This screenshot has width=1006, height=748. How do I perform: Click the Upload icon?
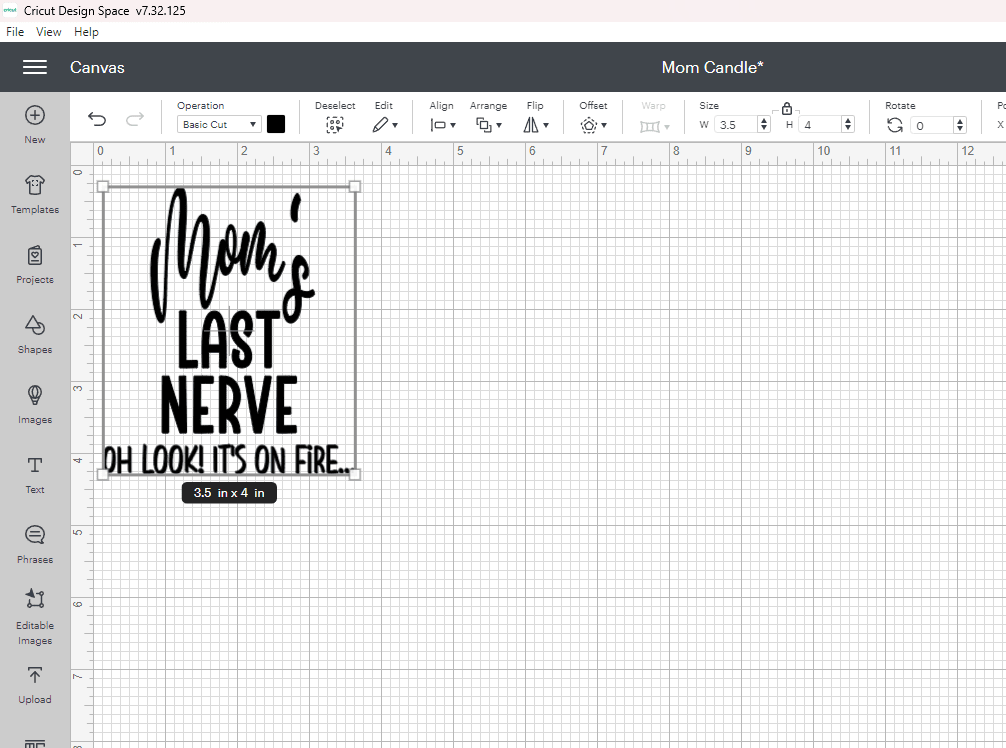point(35,675)
